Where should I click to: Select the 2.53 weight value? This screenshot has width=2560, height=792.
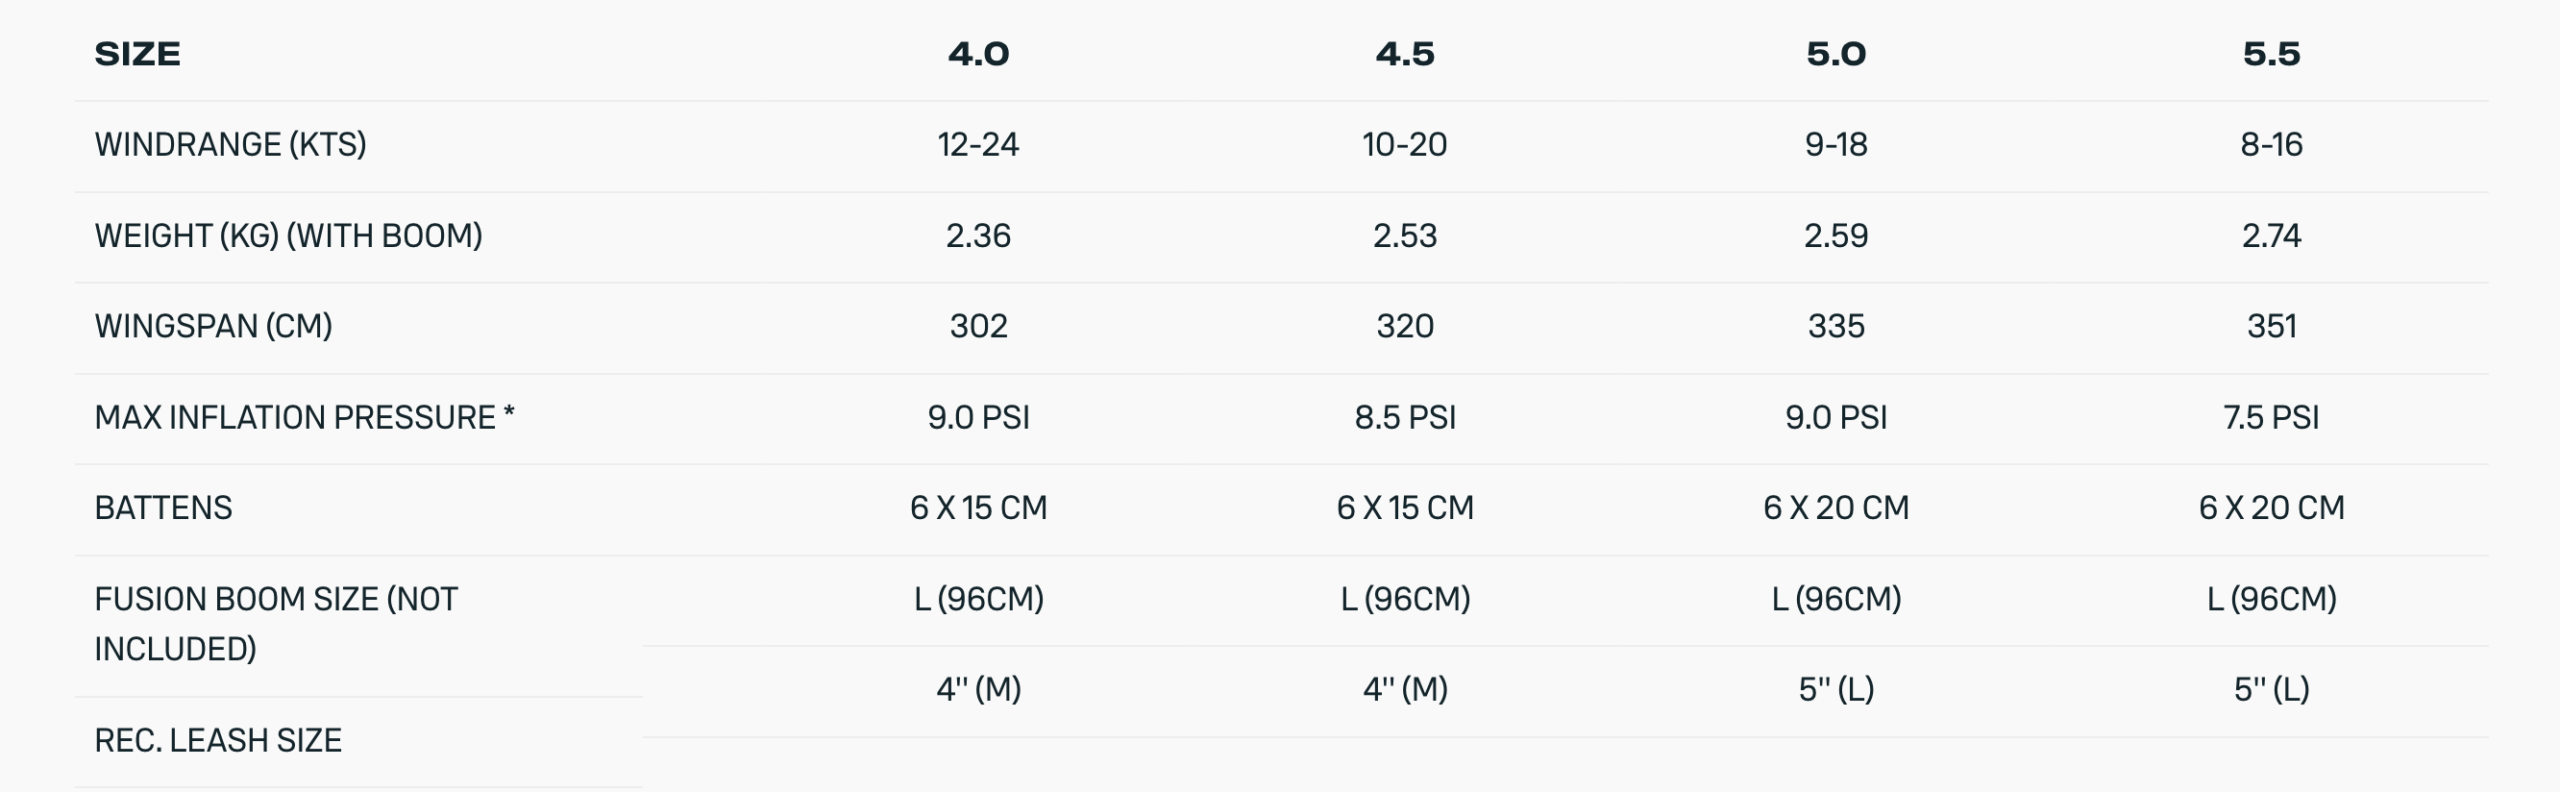click(x=1405, y=236)
